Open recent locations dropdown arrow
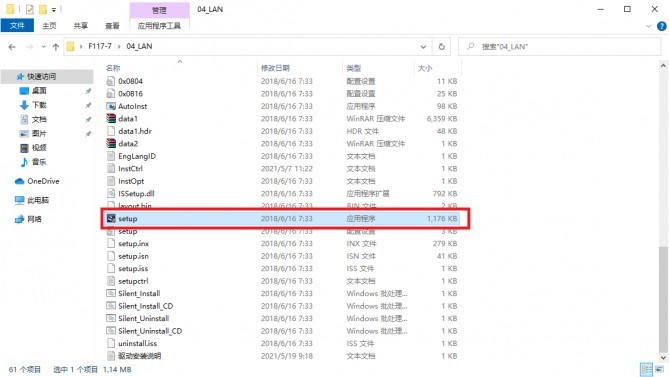Image resolution: width=669 pixels, height=377 pixels. coord(43,46)
